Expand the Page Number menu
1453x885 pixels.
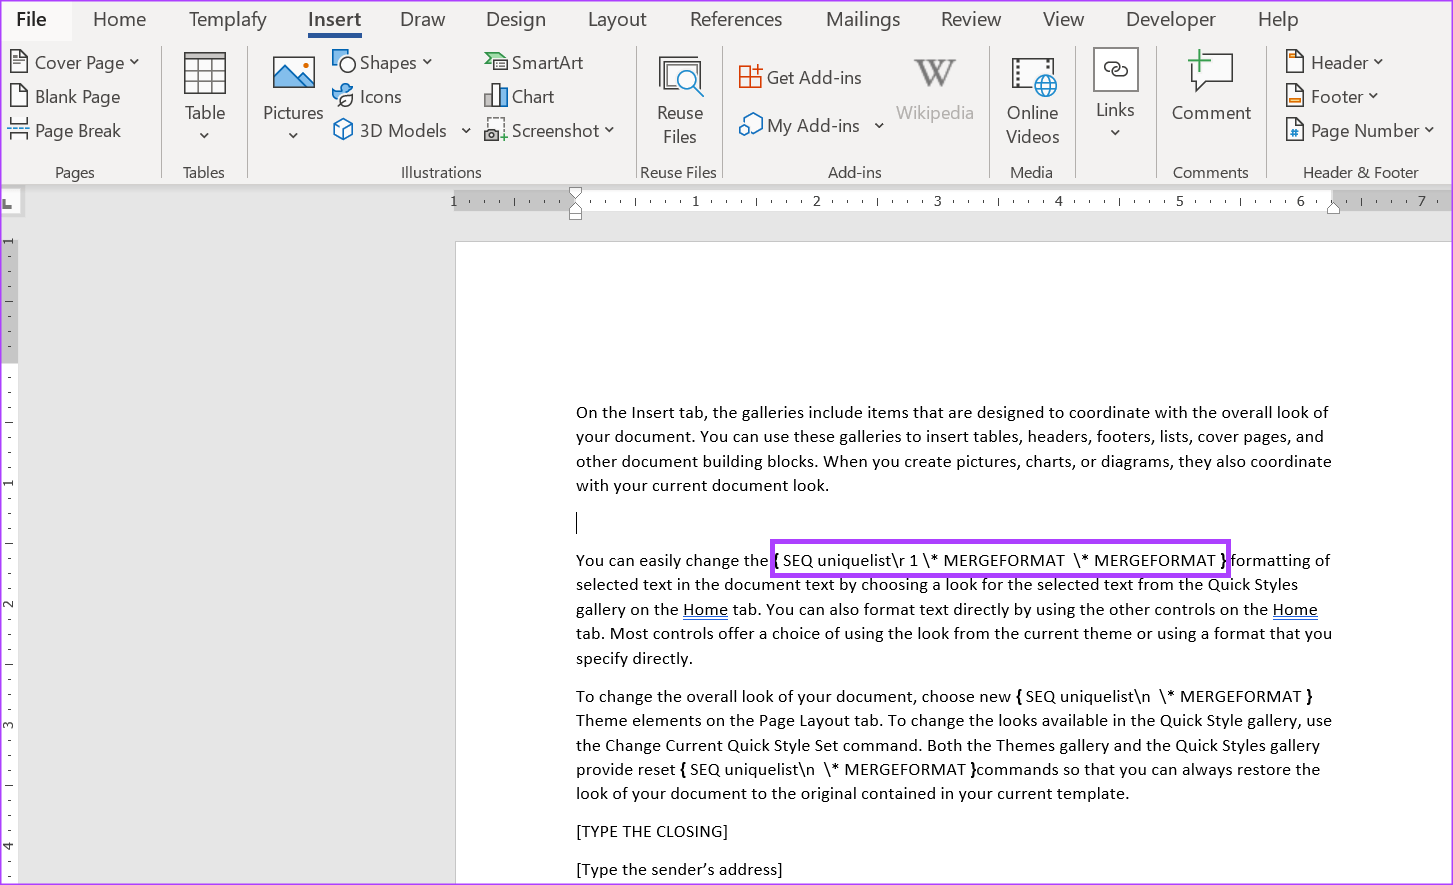(1360, 130)
